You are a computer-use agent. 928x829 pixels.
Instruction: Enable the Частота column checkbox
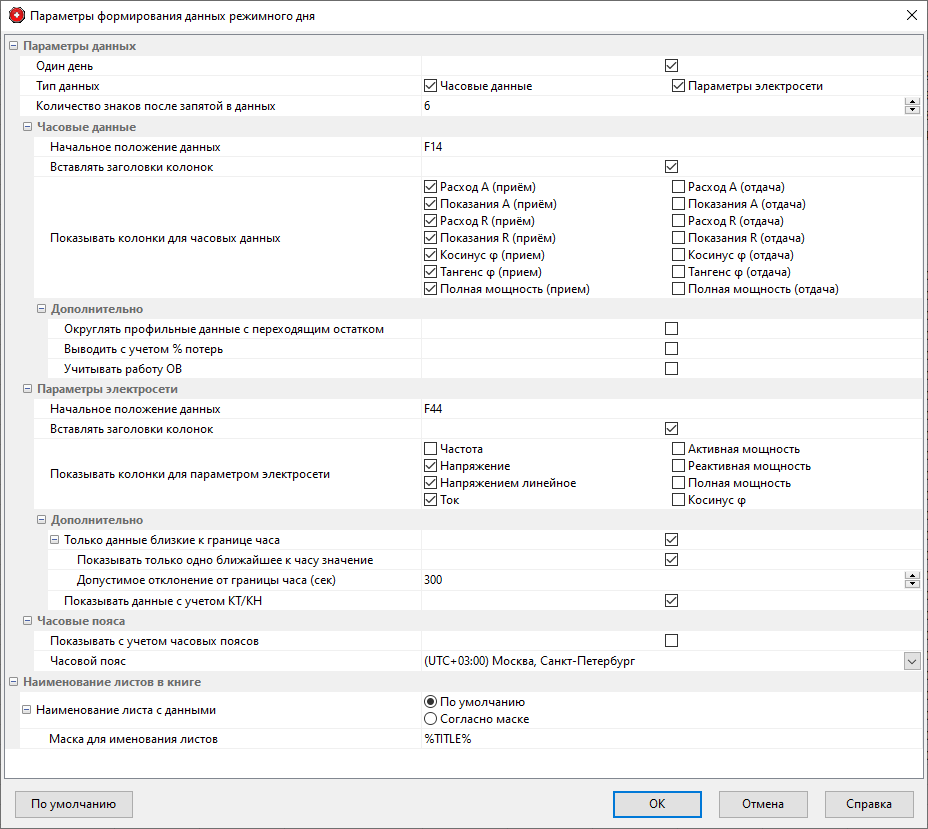click(431, 449)
